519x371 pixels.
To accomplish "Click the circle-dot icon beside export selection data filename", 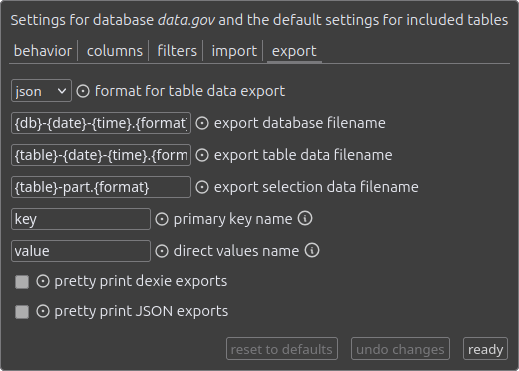I will (x=202, y=187).
